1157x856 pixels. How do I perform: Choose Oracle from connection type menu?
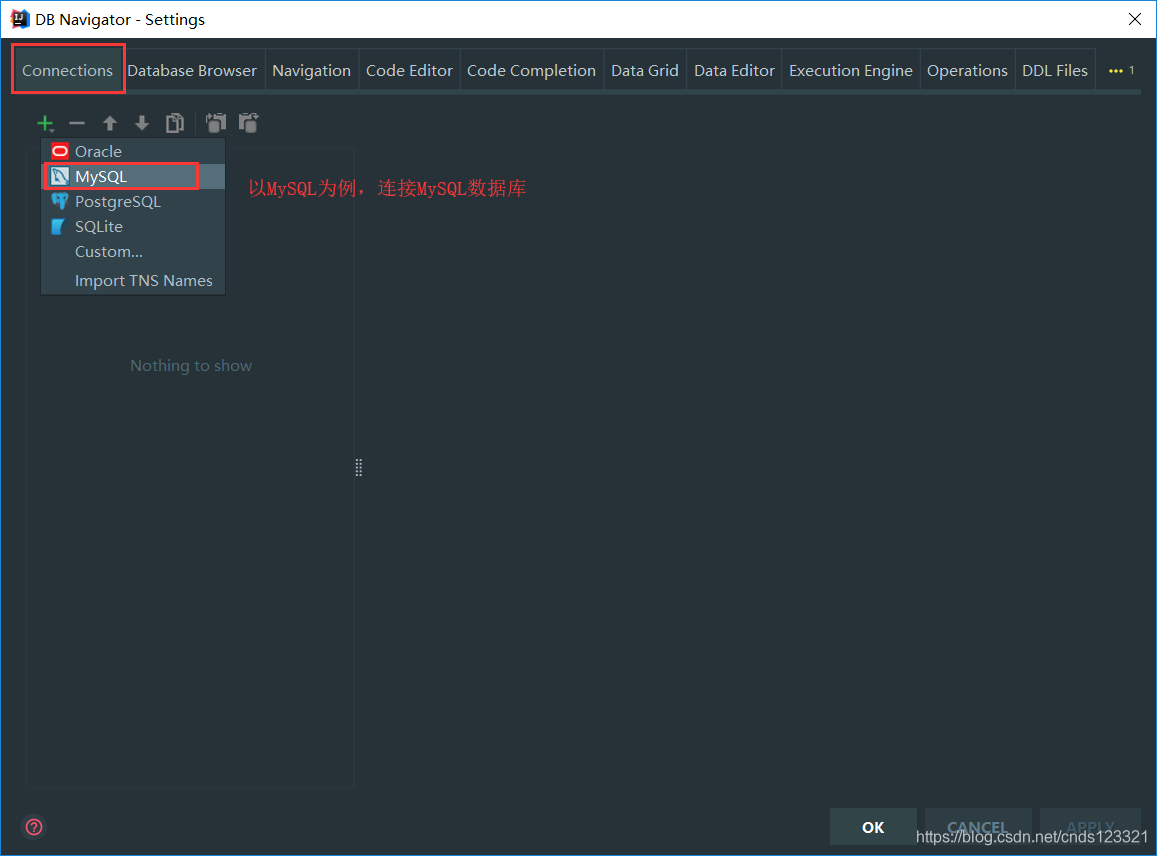click(134, 151)
